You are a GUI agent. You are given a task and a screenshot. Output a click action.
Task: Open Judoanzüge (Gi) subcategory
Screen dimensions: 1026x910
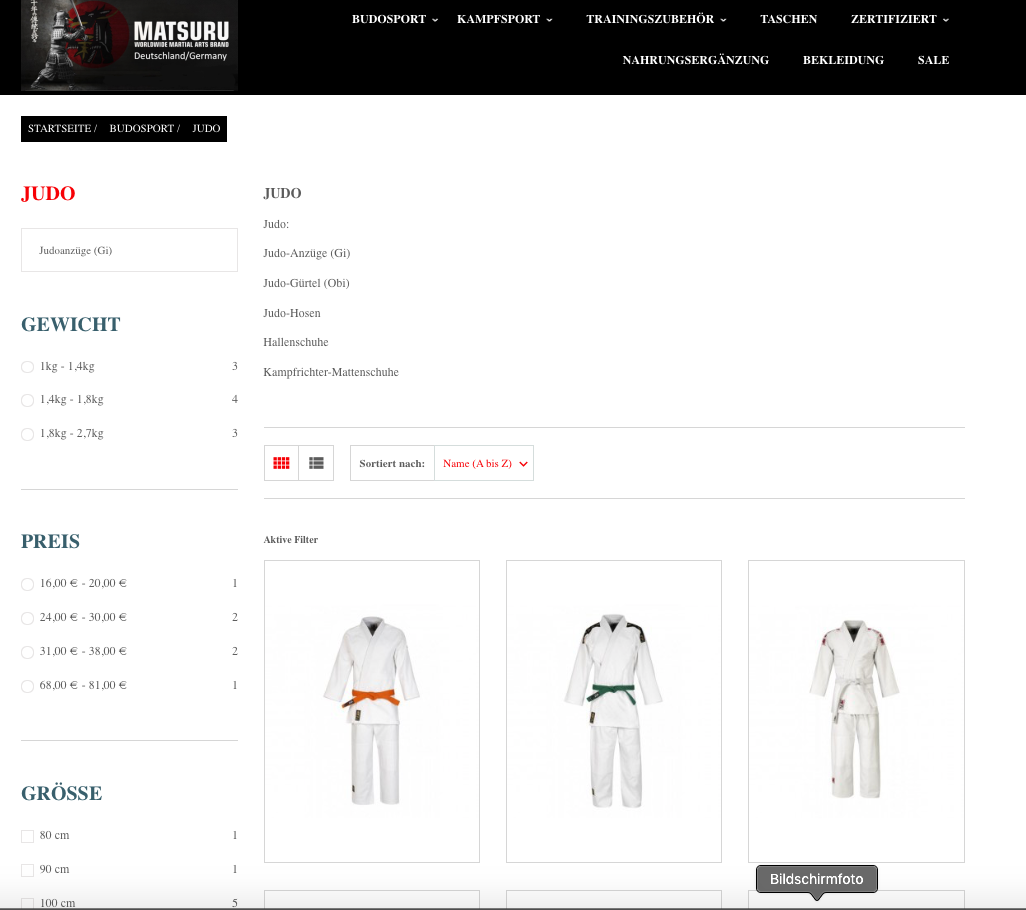(x=129, y=250)
